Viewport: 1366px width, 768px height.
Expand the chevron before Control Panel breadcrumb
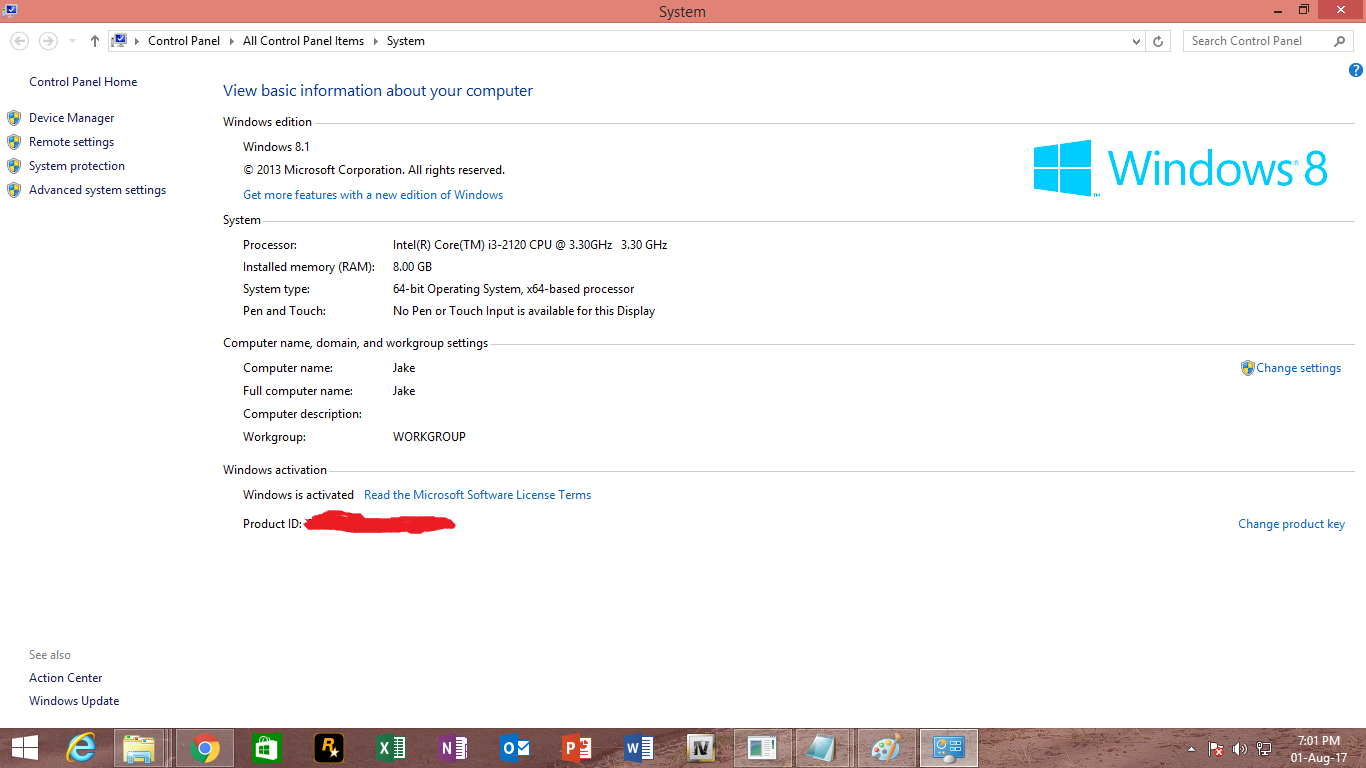(x=138, y=41)
